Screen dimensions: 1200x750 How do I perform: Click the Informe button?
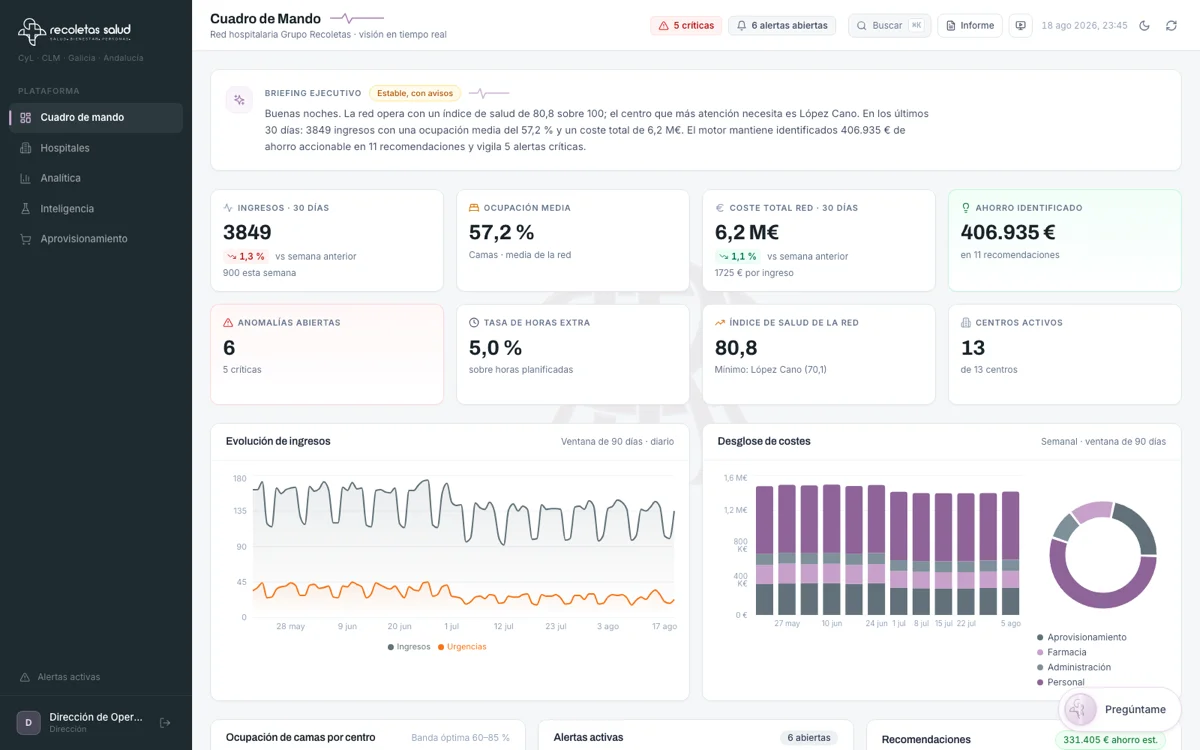tap(970, 26)
